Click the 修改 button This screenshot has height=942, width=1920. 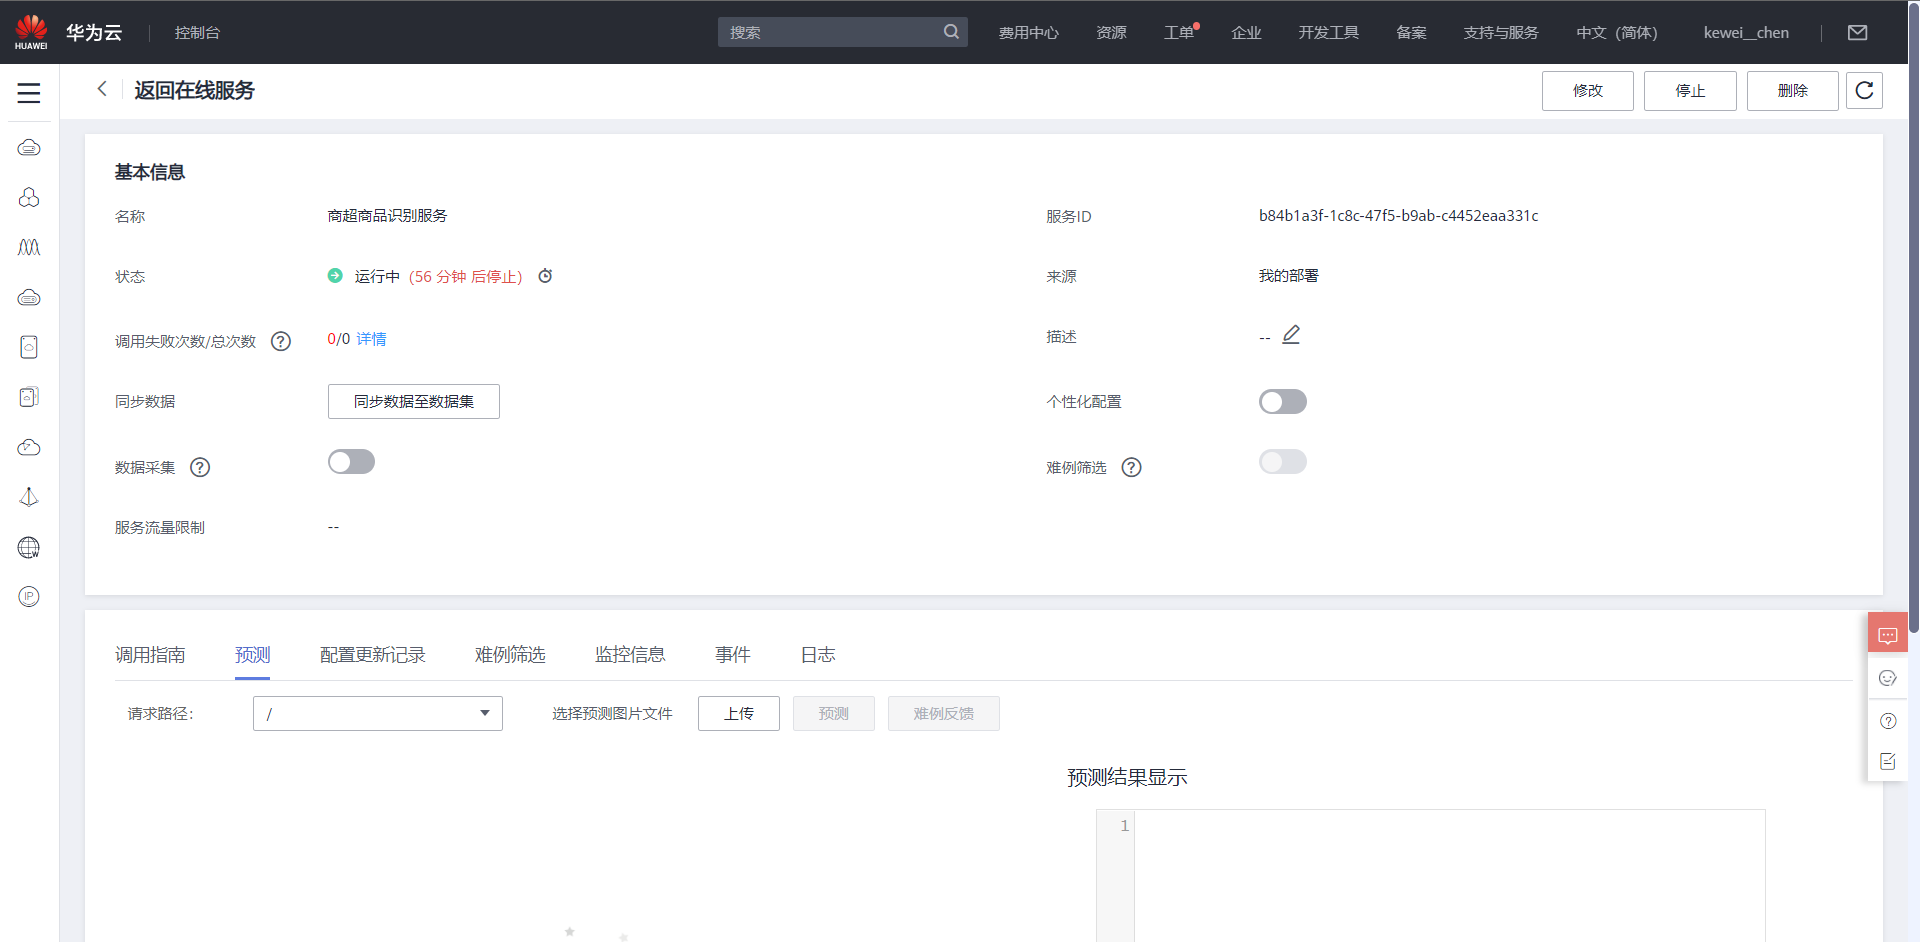pyautogui.click(x=1588, y=90)
